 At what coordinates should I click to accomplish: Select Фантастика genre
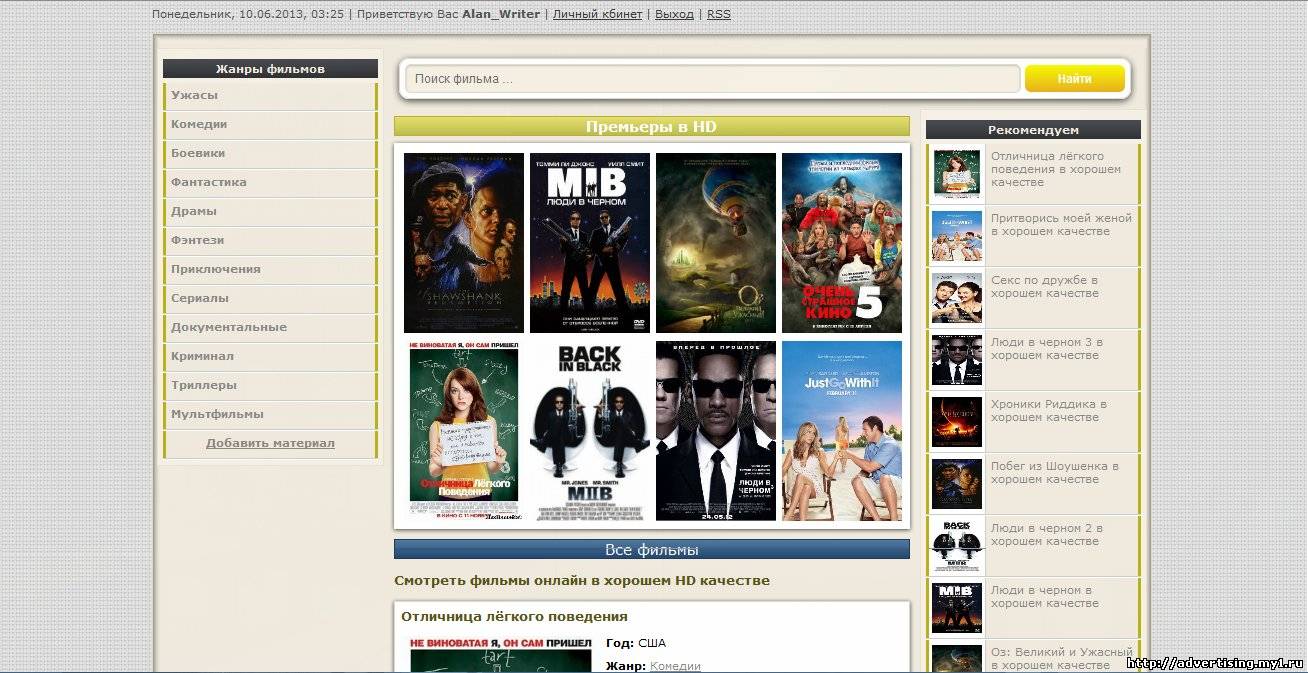point(270,183)
